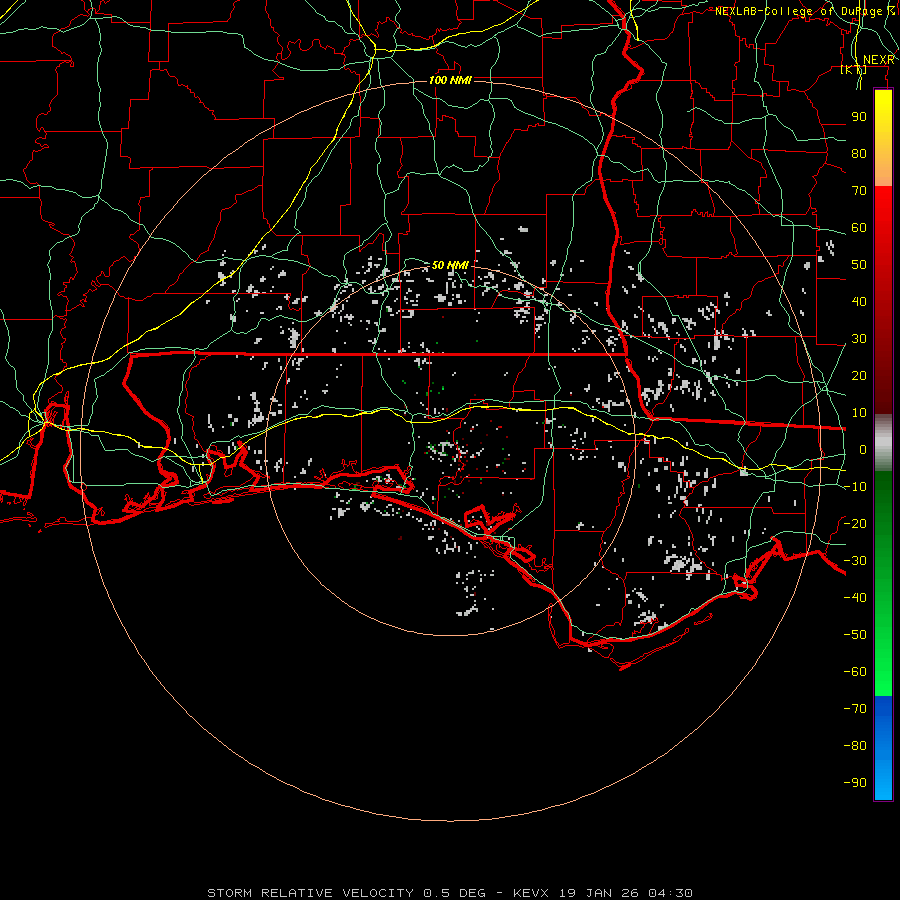Click the gray zero-velocity segment of the color bar
Viewport: 900px width, 900px height.
(x=883, y=443)
